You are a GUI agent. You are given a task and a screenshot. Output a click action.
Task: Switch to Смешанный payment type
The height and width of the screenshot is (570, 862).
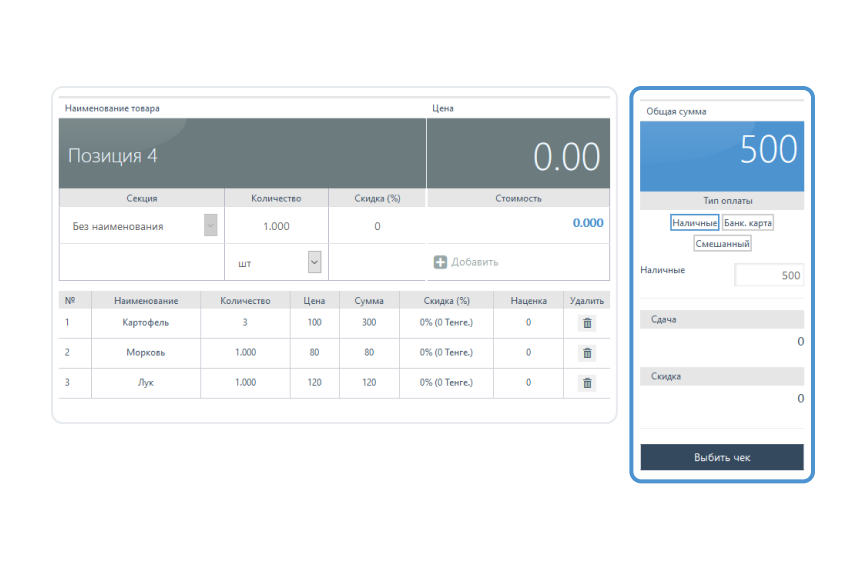(722, 243)
